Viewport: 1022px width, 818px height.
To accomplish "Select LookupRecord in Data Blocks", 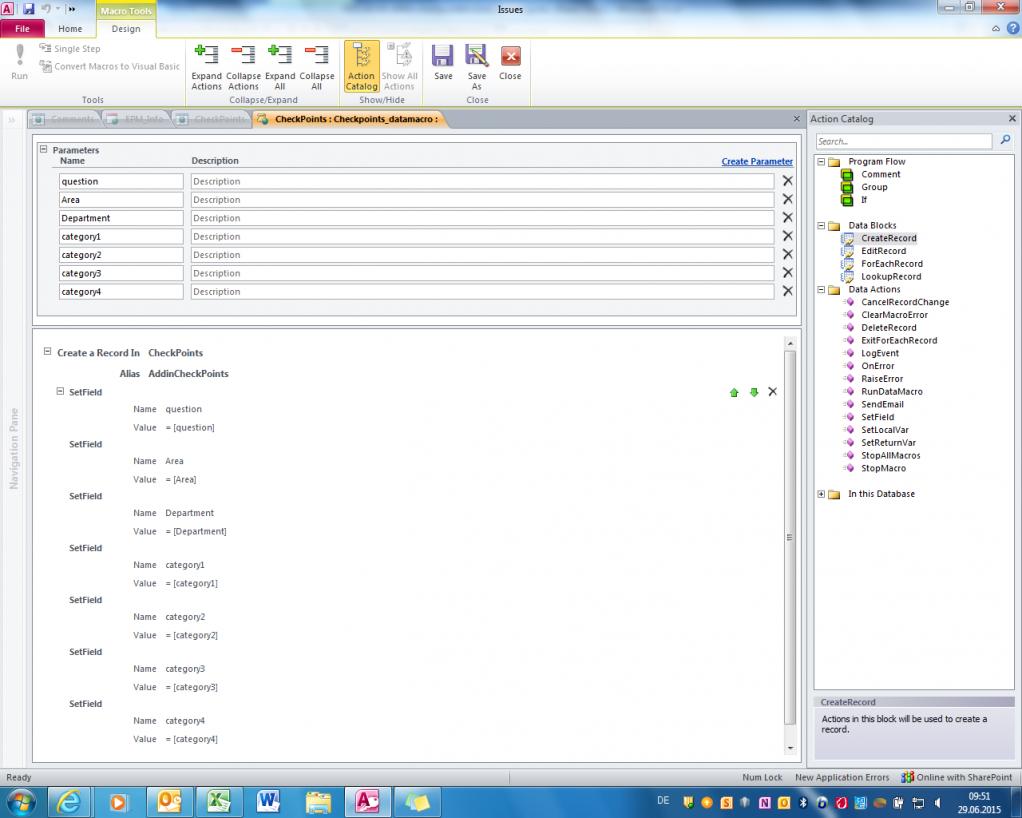I will (890, 276).
